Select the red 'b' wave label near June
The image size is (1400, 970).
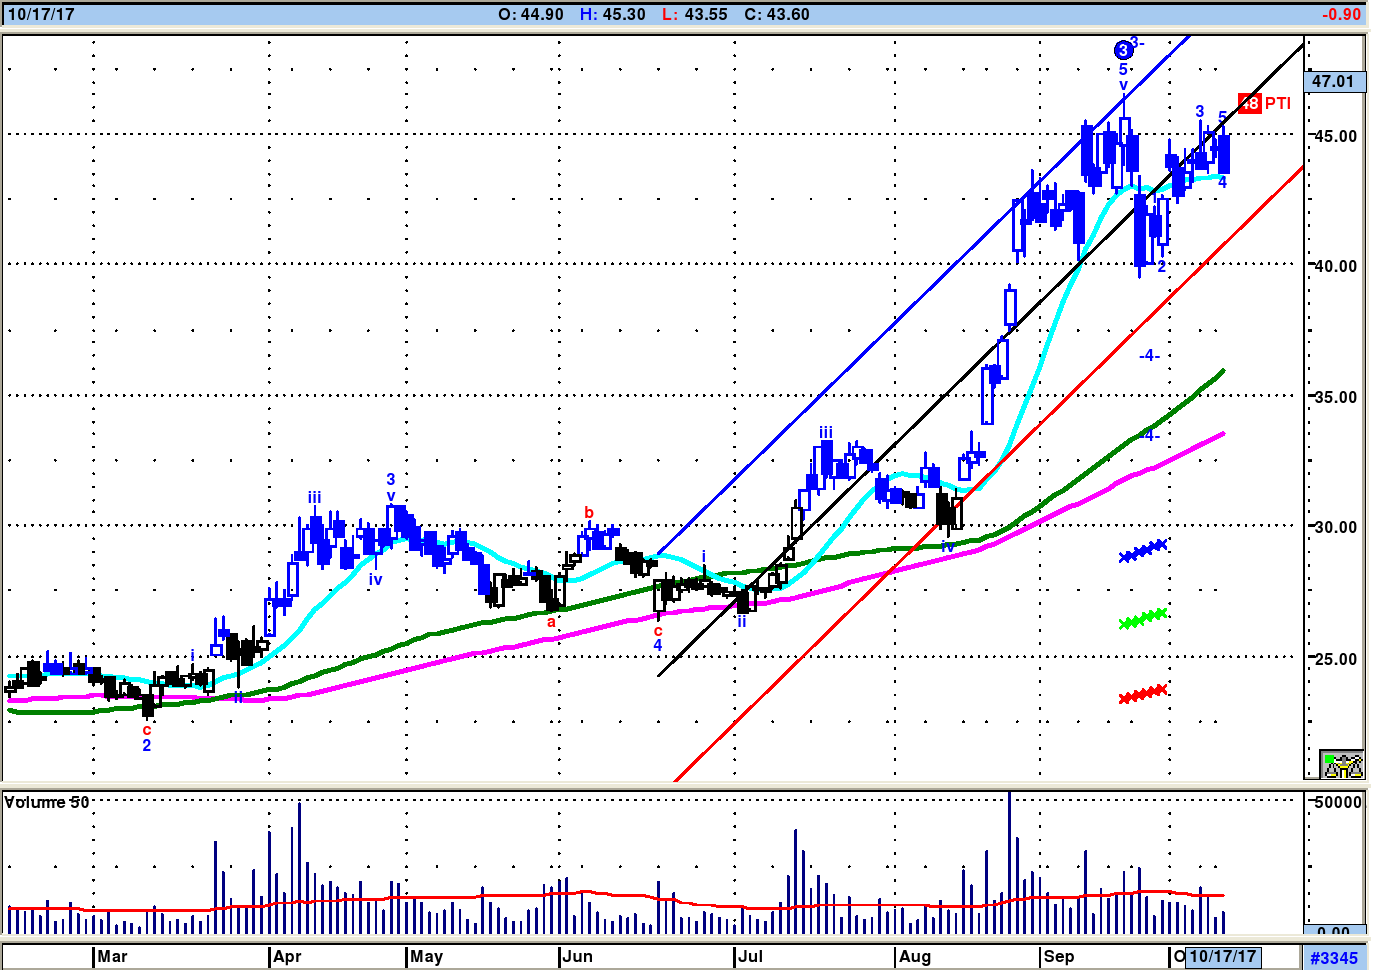[x=589, y=513]
